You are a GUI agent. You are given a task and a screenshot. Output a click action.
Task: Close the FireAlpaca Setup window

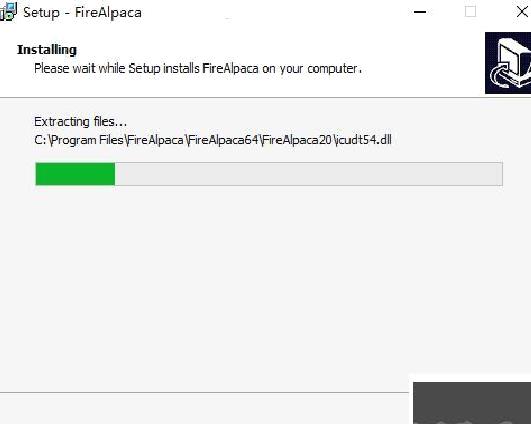point(523,12)
